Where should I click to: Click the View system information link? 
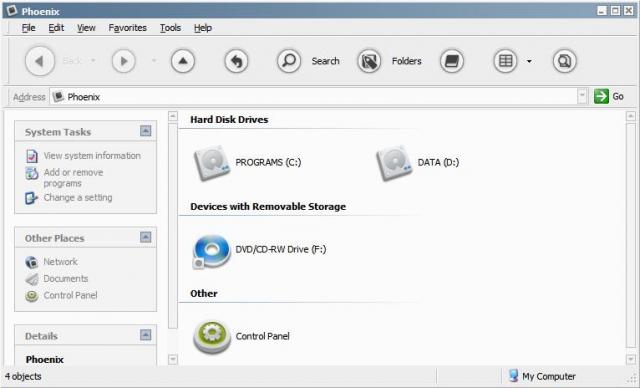92,156
